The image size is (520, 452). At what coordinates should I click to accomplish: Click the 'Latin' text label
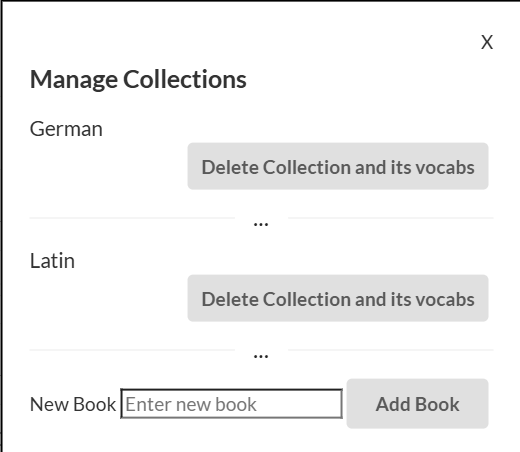(x=52, y=261)
